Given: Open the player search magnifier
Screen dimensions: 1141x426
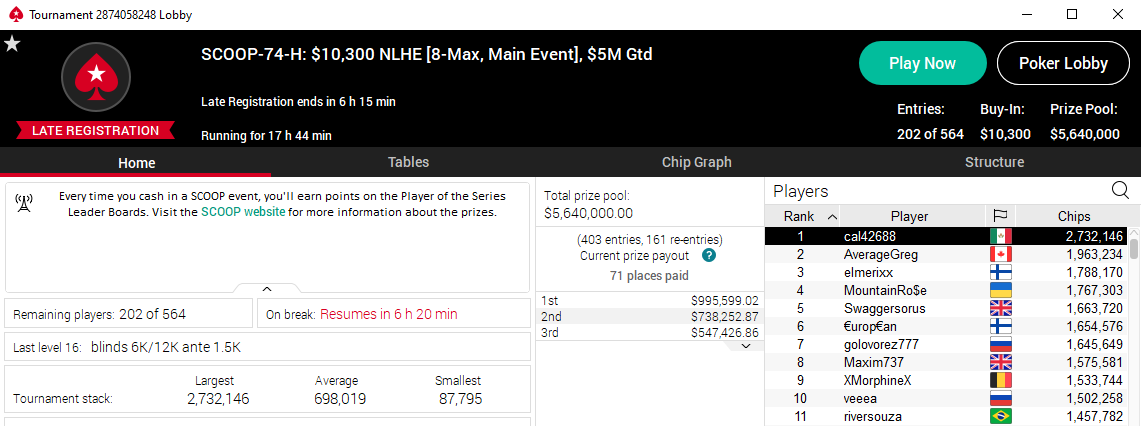Looking at the screenshot, I should 1120,191.
